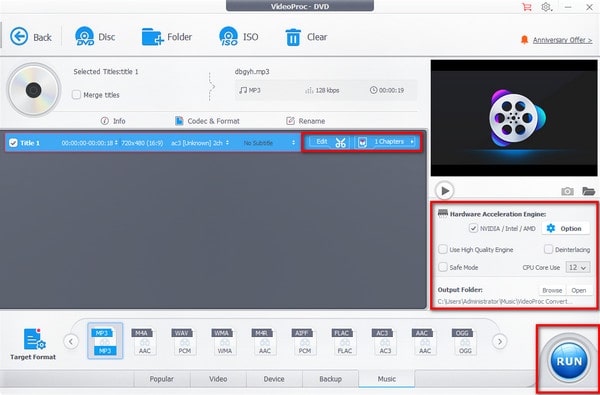Switch to the Device tab
This screenshot has height=395, width=600.
click(274, 379)
